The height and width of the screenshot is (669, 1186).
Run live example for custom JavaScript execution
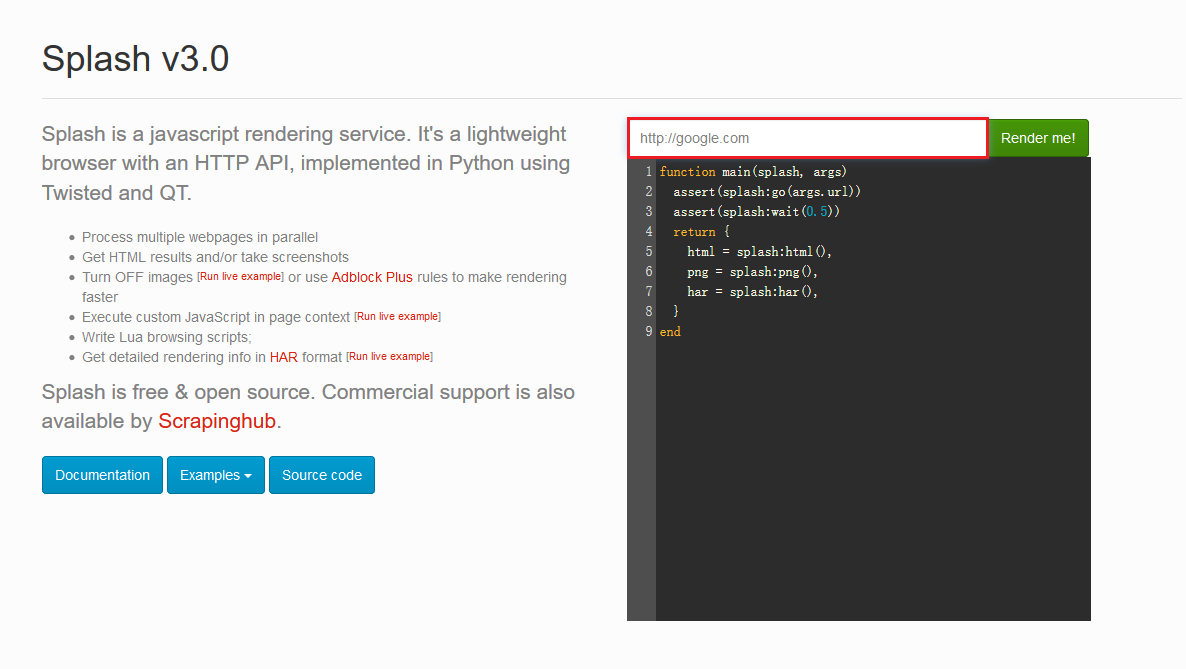(397, 316)
